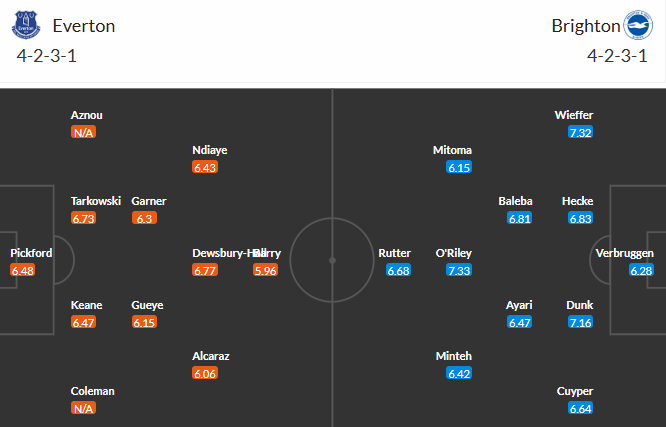Open the Brighton team name link
Screen dimensions: 666x427
(x=583, y=26)
